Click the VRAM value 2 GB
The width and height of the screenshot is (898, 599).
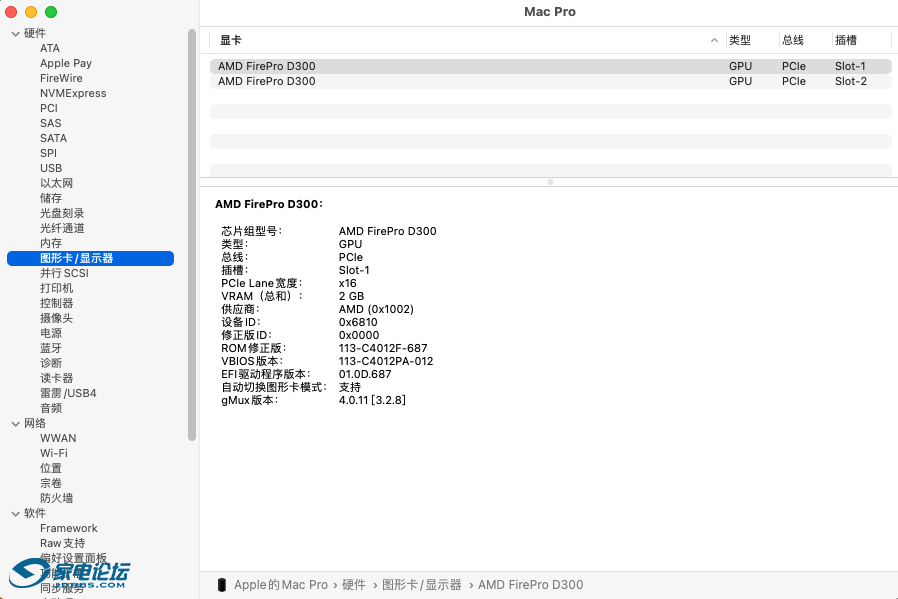pos(351,296)
